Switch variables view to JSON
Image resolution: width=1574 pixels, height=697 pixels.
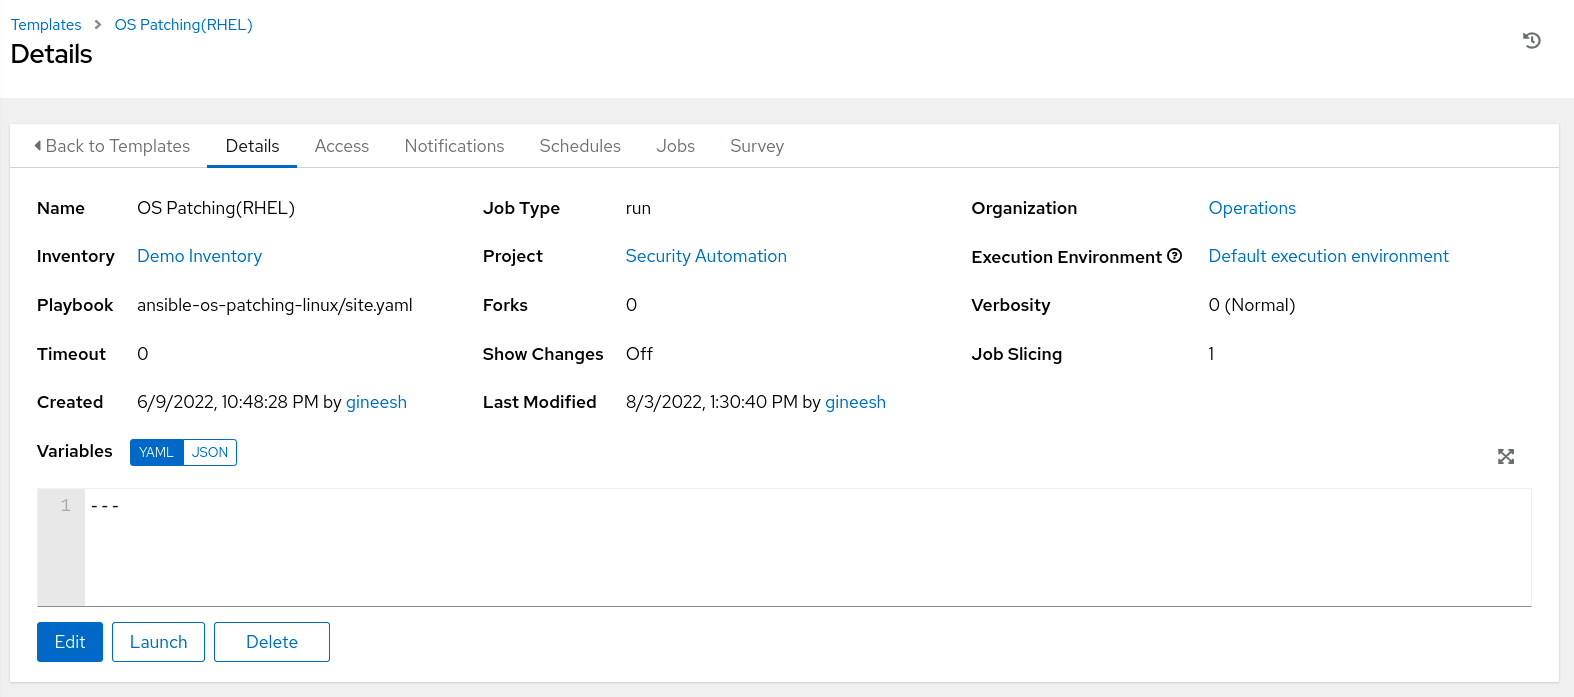click(x=210, y=452)
